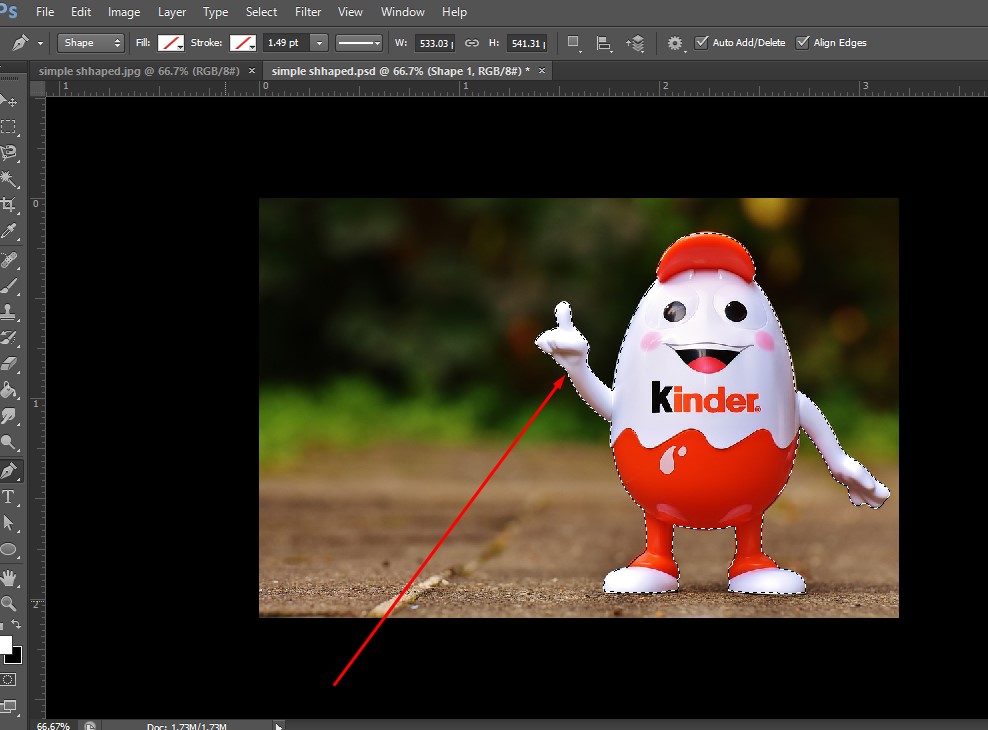Select the History Brush tool
This screenshot has width=988, height=730.
pos(9,338)
